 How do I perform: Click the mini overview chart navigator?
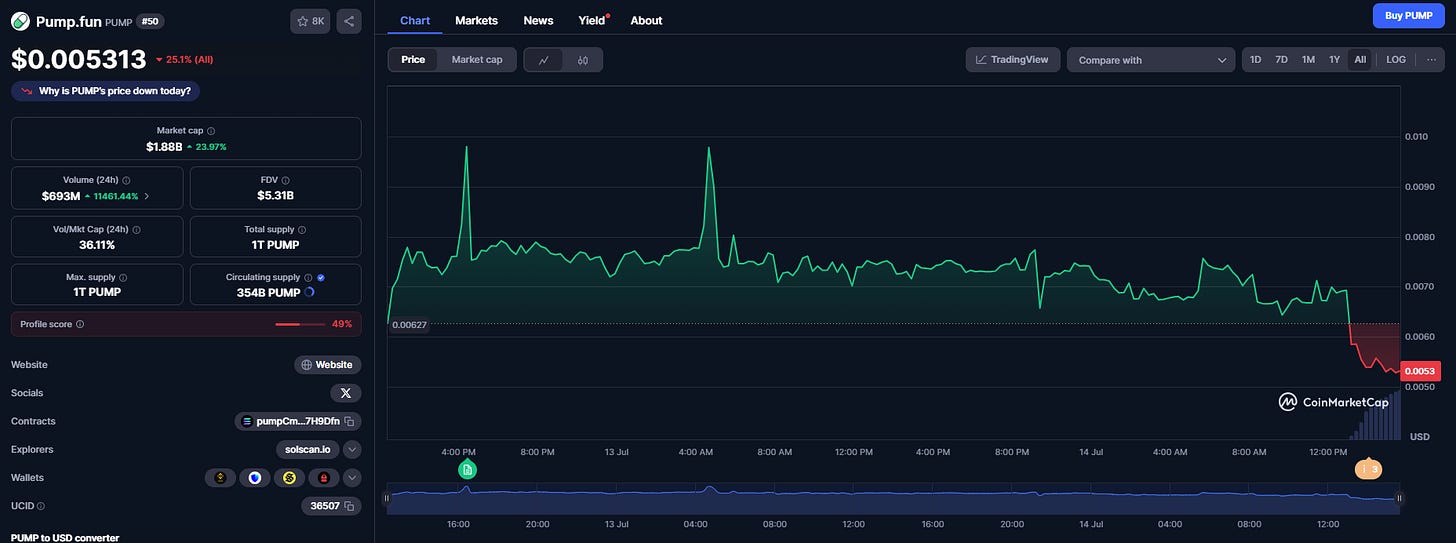click(x=893, y=498)
